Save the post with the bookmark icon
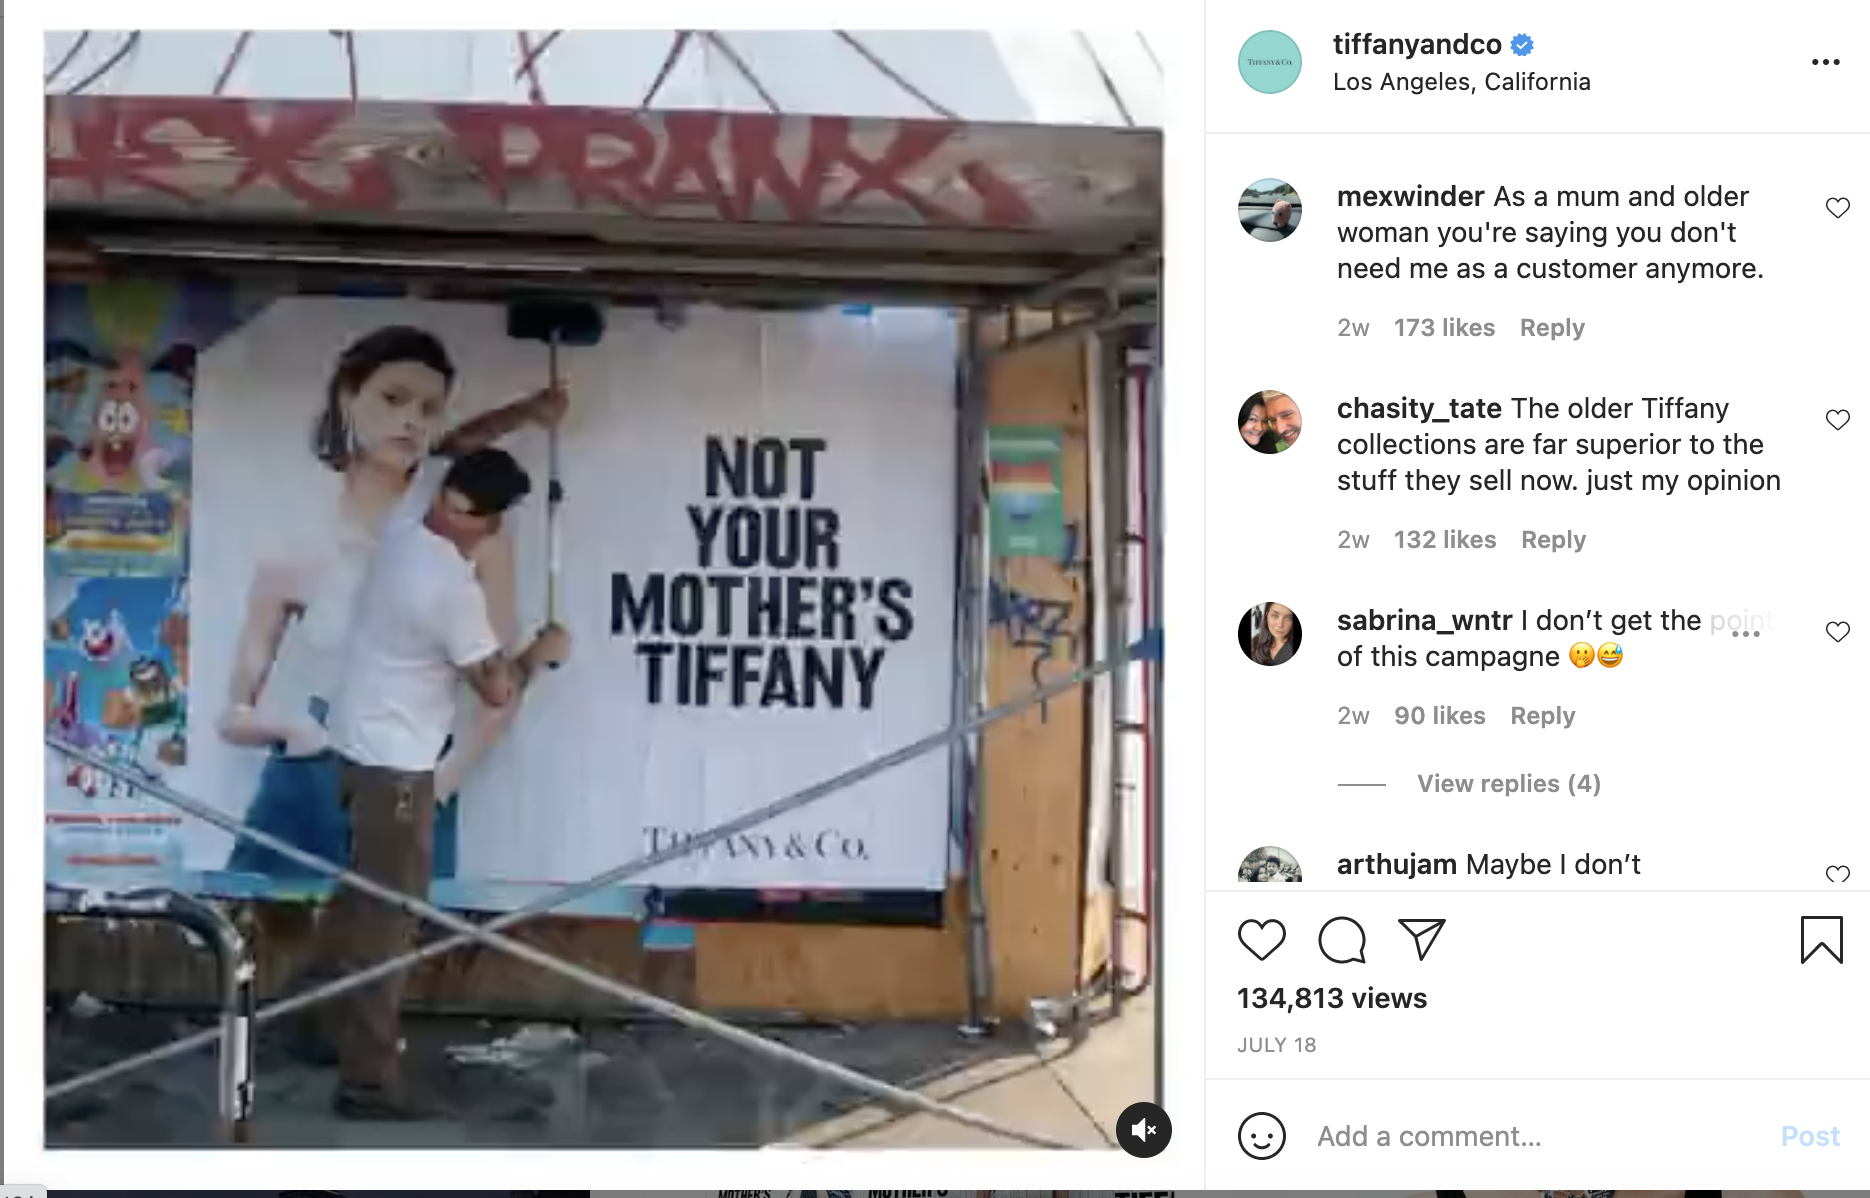 pyautogui.click(x=1821, y=940)
